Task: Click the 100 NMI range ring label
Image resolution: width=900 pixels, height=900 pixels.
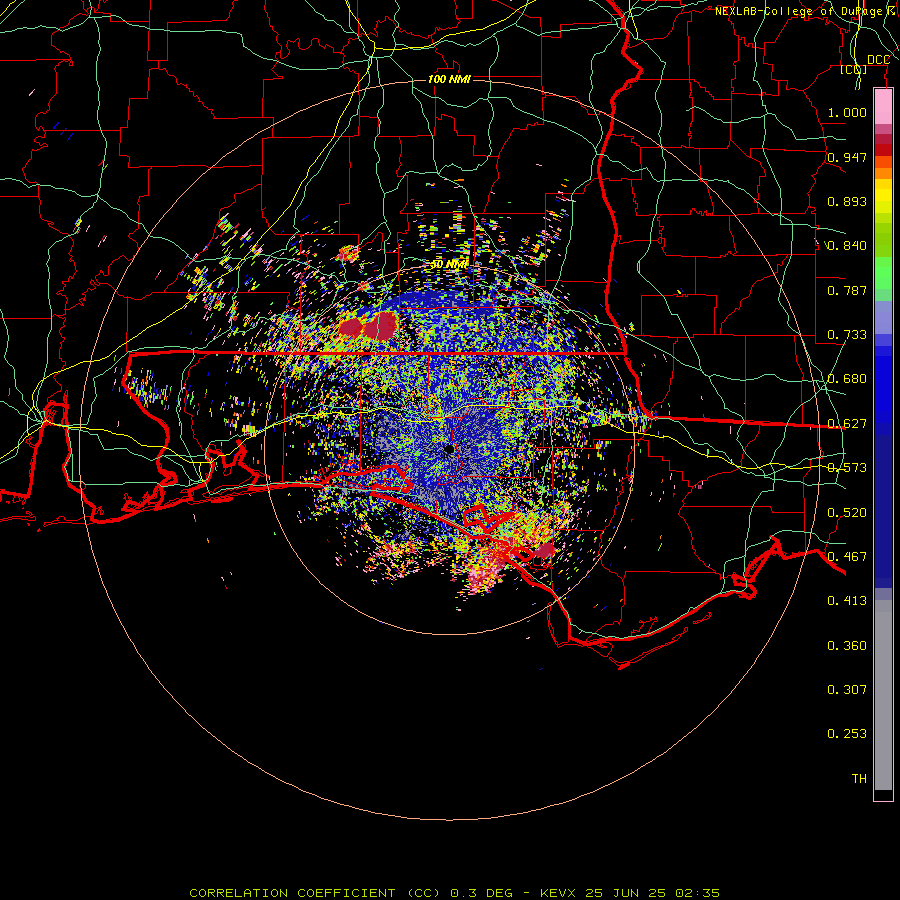Action: (x=449, y=79)
